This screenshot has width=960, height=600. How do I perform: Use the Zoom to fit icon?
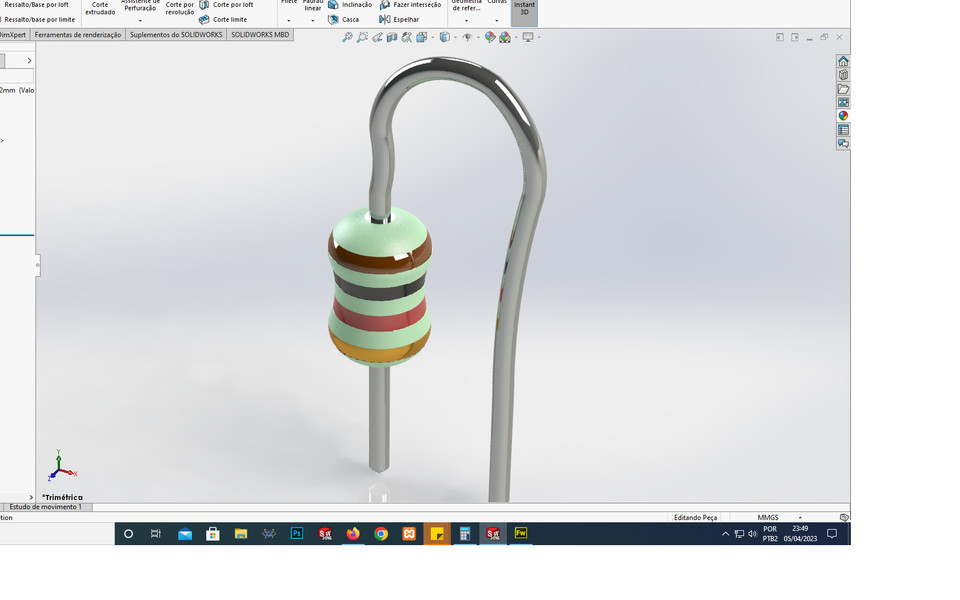(347, 37)
